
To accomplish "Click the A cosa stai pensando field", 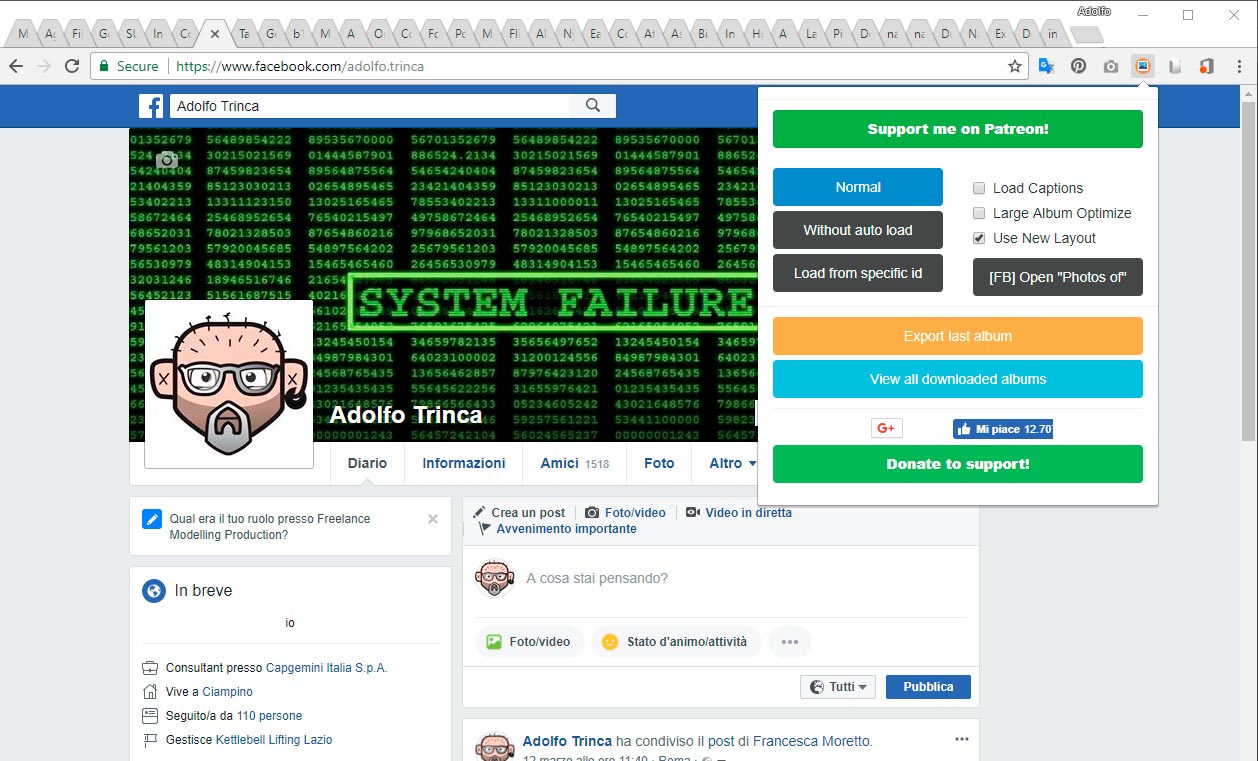I will click(x=597, y=578).
